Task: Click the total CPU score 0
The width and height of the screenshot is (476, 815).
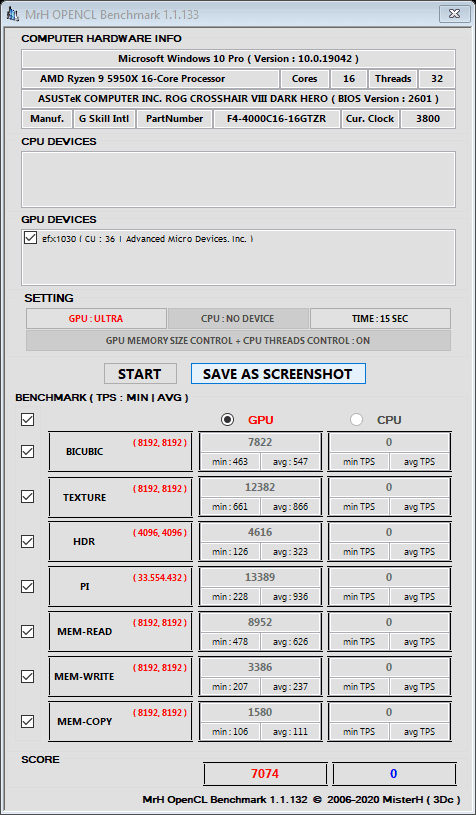Action: [394, 773]
